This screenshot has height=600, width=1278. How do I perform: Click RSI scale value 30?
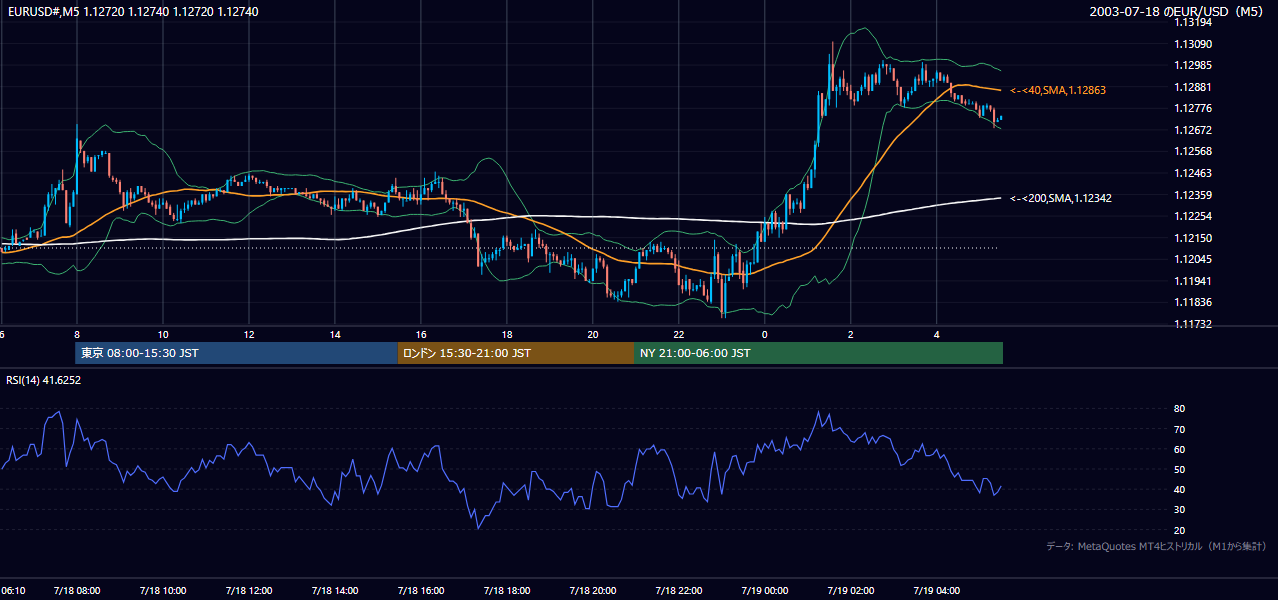point(1179,510)
